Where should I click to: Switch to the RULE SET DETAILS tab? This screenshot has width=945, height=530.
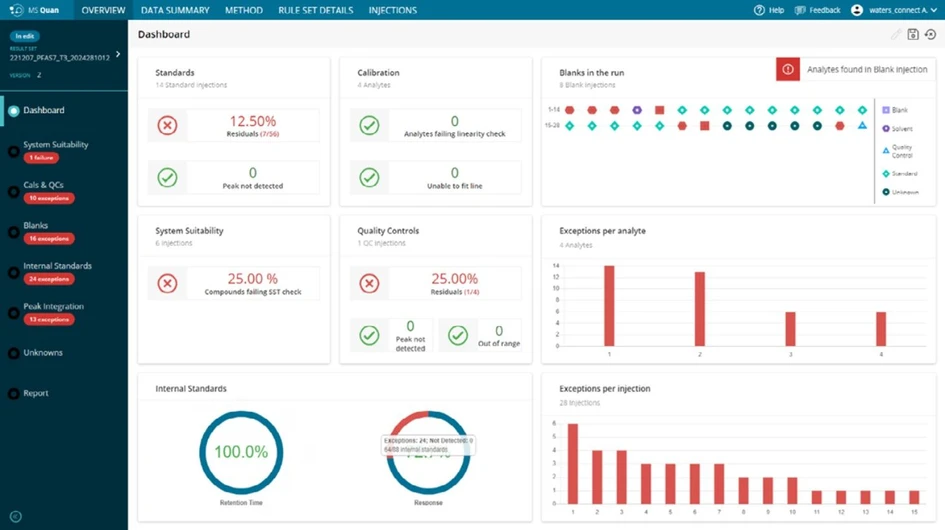315,10
